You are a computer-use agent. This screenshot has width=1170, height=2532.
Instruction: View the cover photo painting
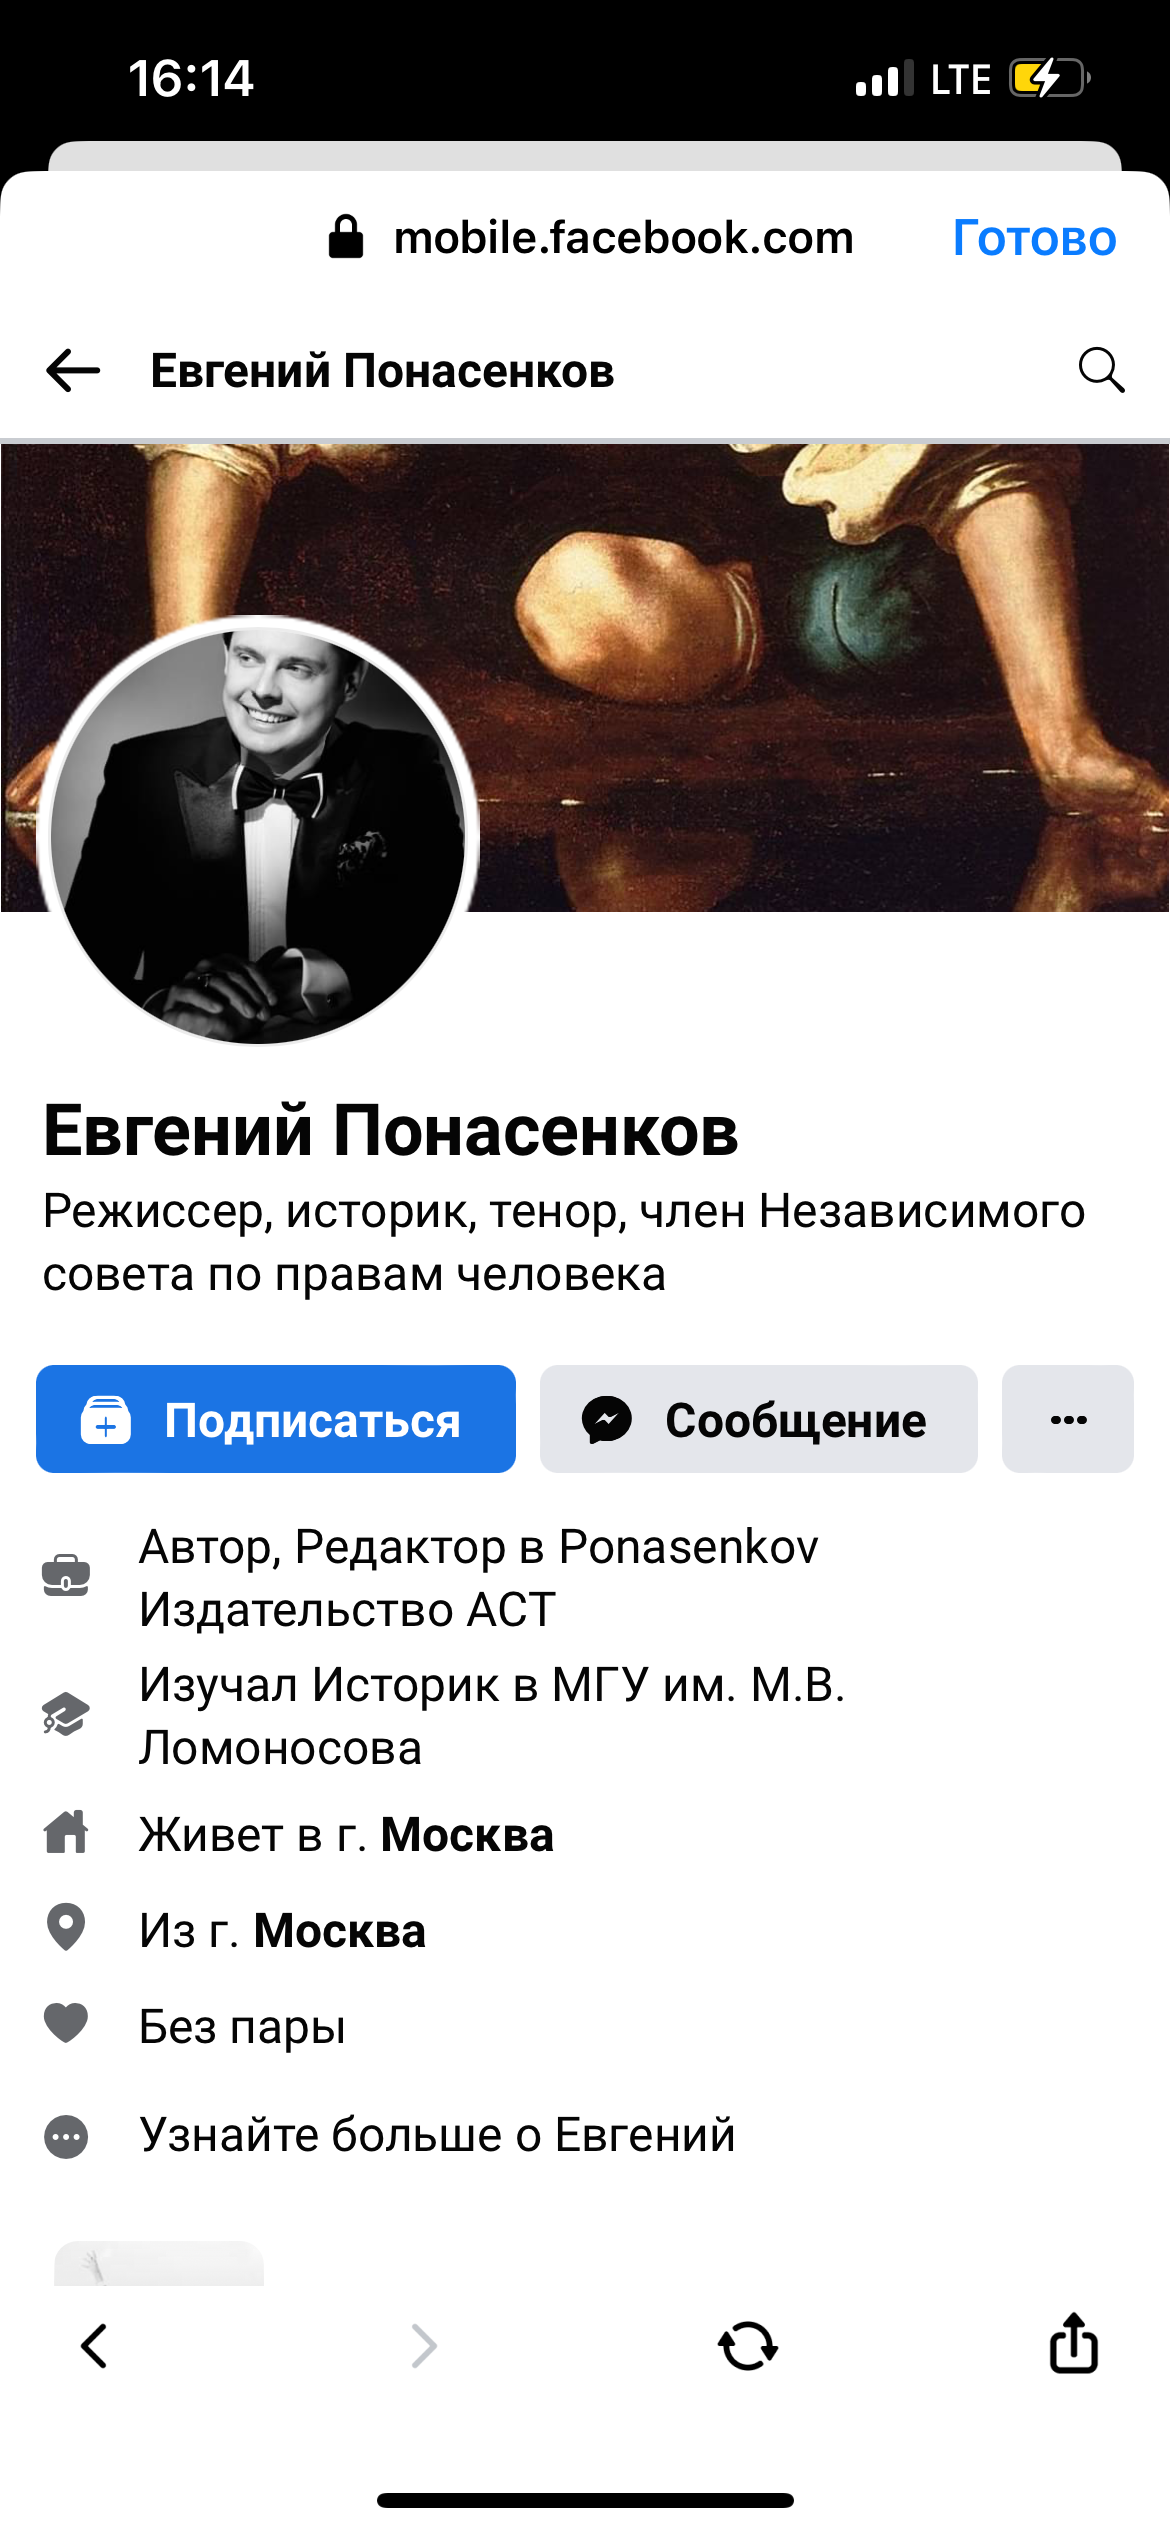click(x=820, y=677)
